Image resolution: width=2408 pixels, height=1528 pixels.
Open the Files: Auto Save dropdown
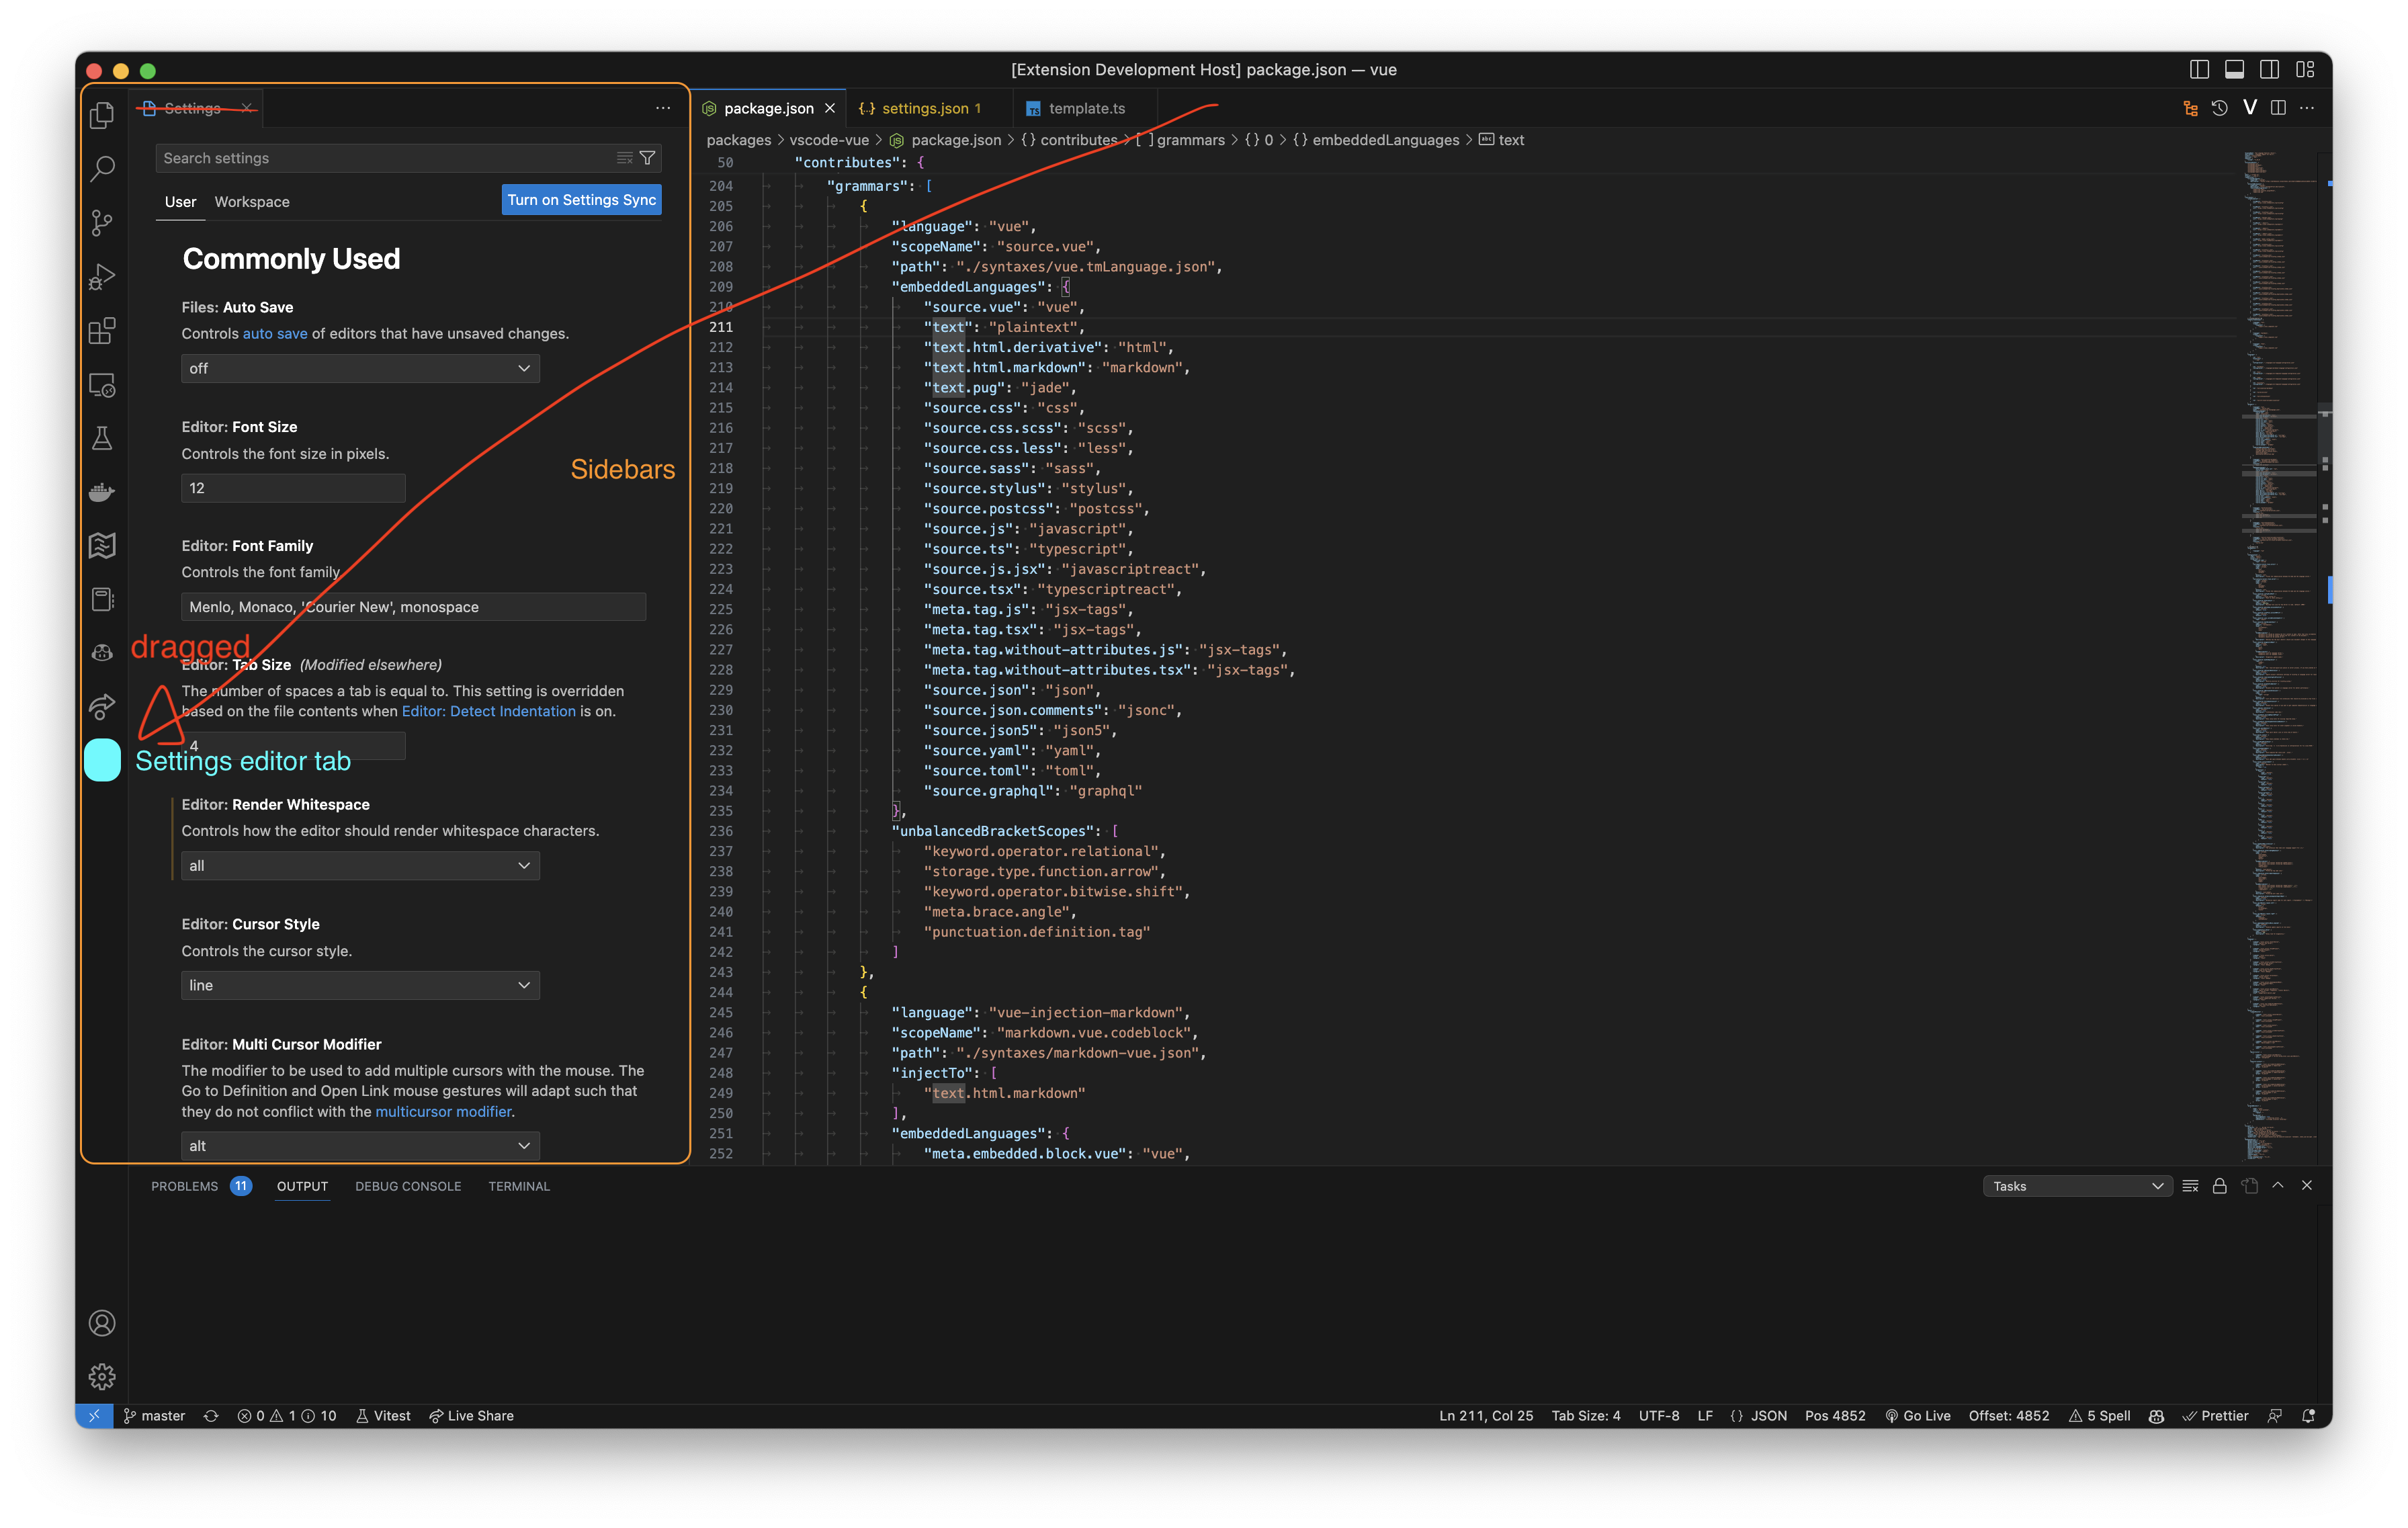(x=359, y=368)
